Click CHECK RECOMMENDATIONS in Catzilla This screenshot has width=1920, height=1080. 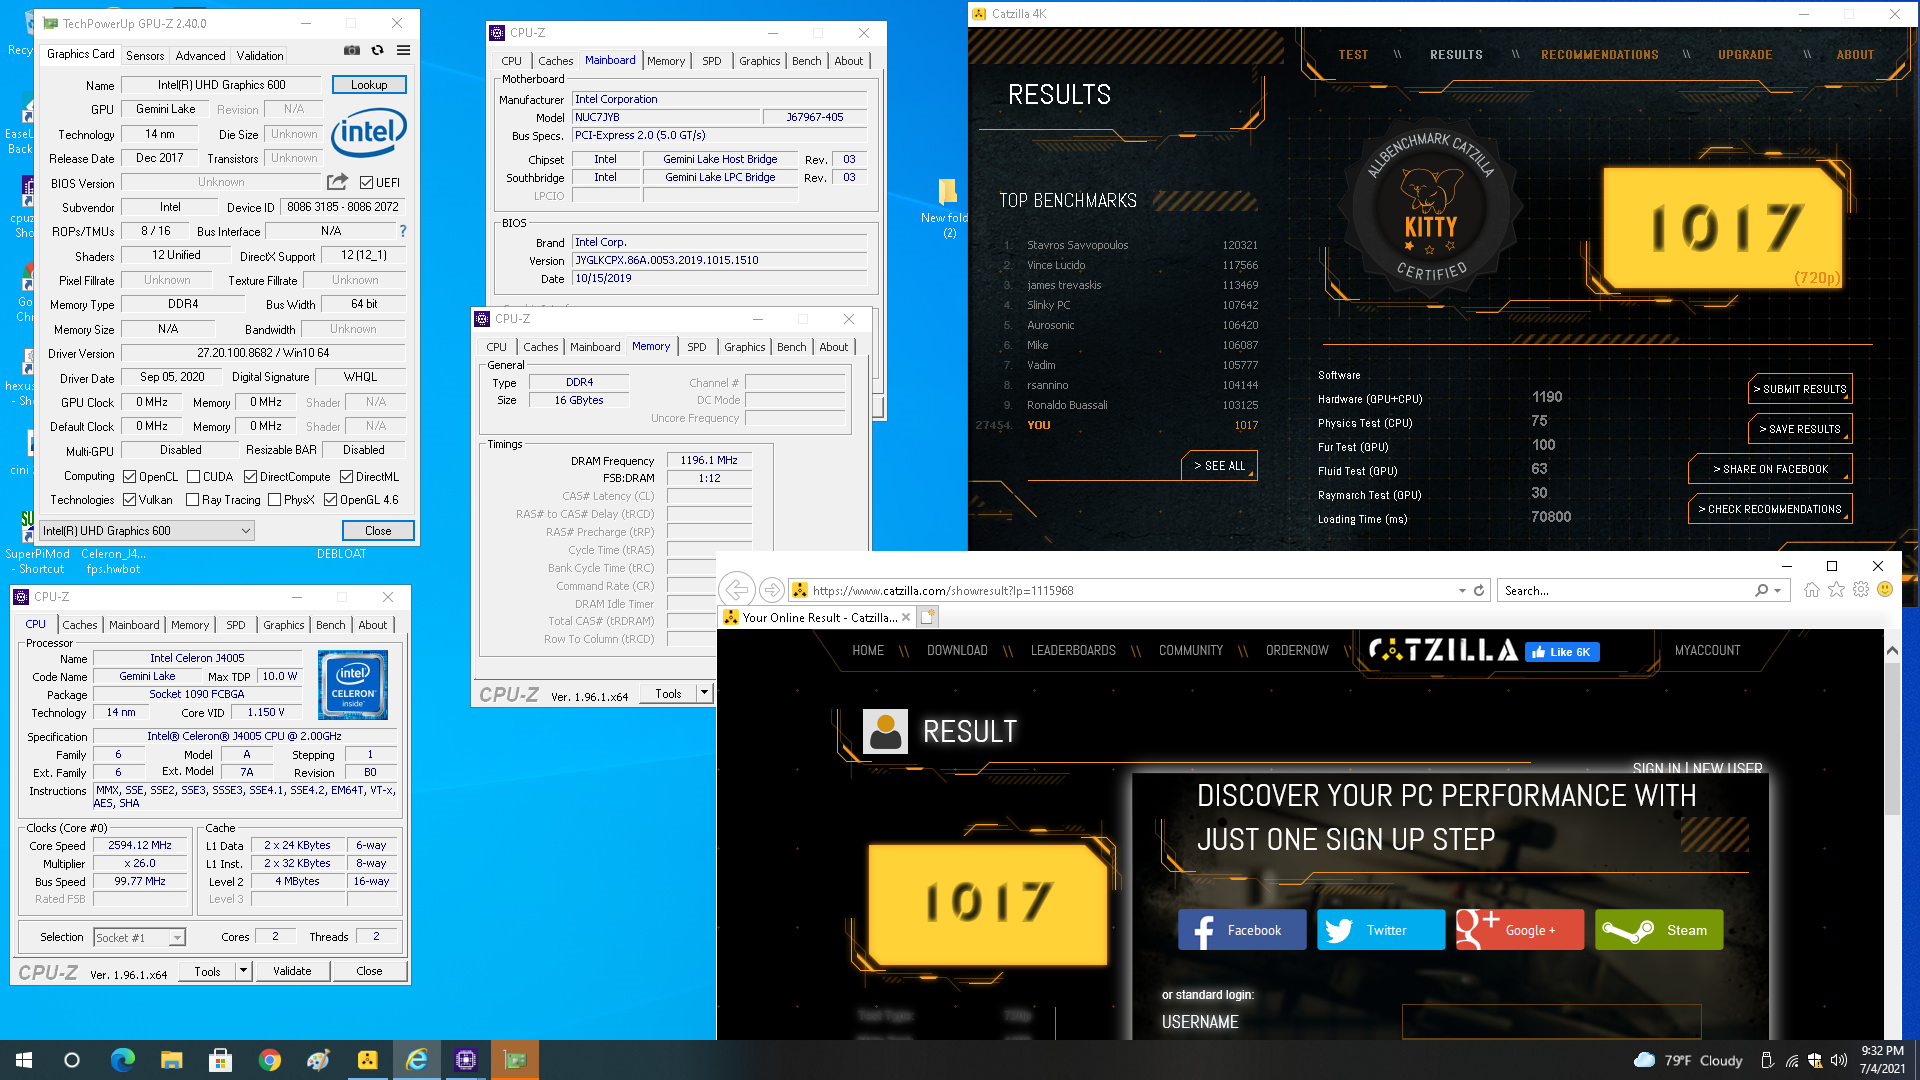coord(1770,509)
